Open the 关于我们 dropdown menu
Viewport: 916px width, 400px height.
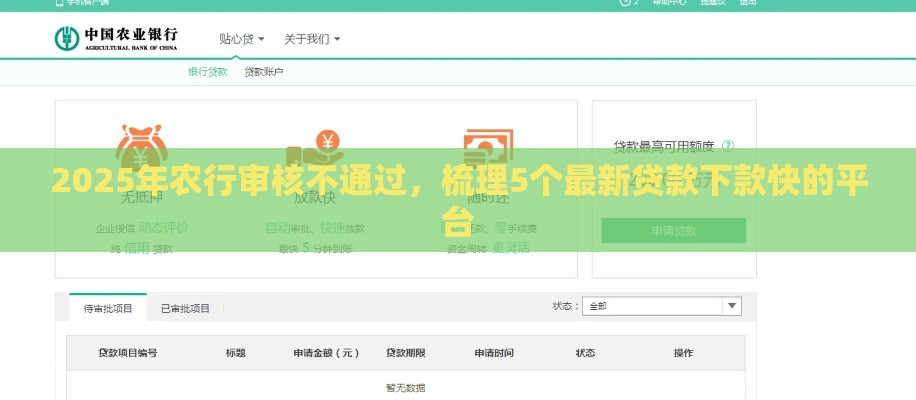pos(312,39)
